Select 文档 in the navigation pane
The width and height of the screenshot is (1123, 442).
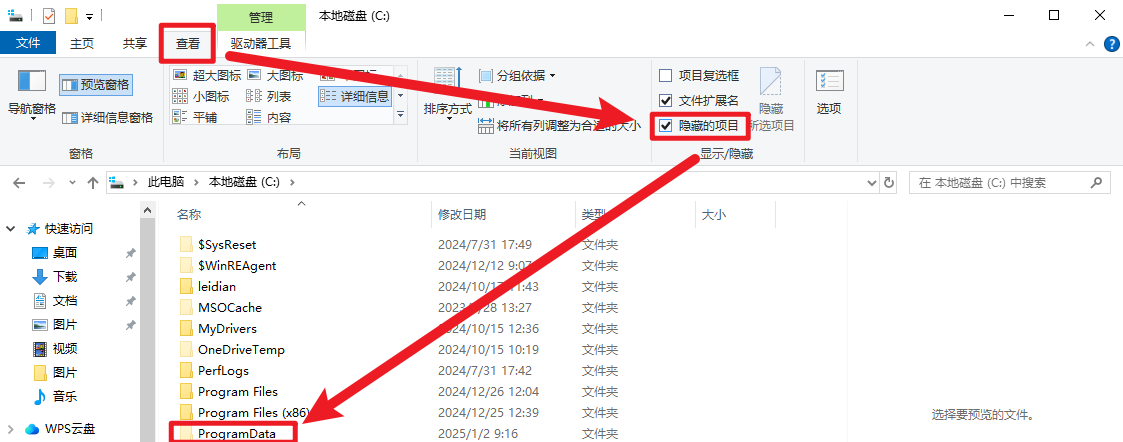click(64, 301)
